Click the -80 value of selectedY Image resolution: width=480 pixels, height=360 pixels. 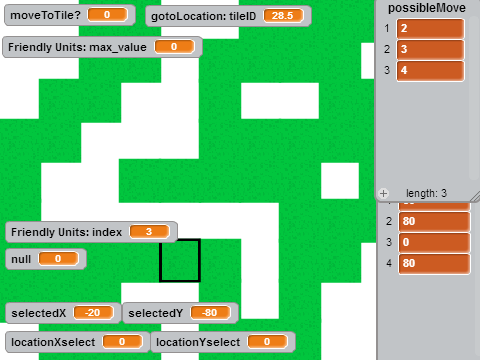click(x=210, y=313)
